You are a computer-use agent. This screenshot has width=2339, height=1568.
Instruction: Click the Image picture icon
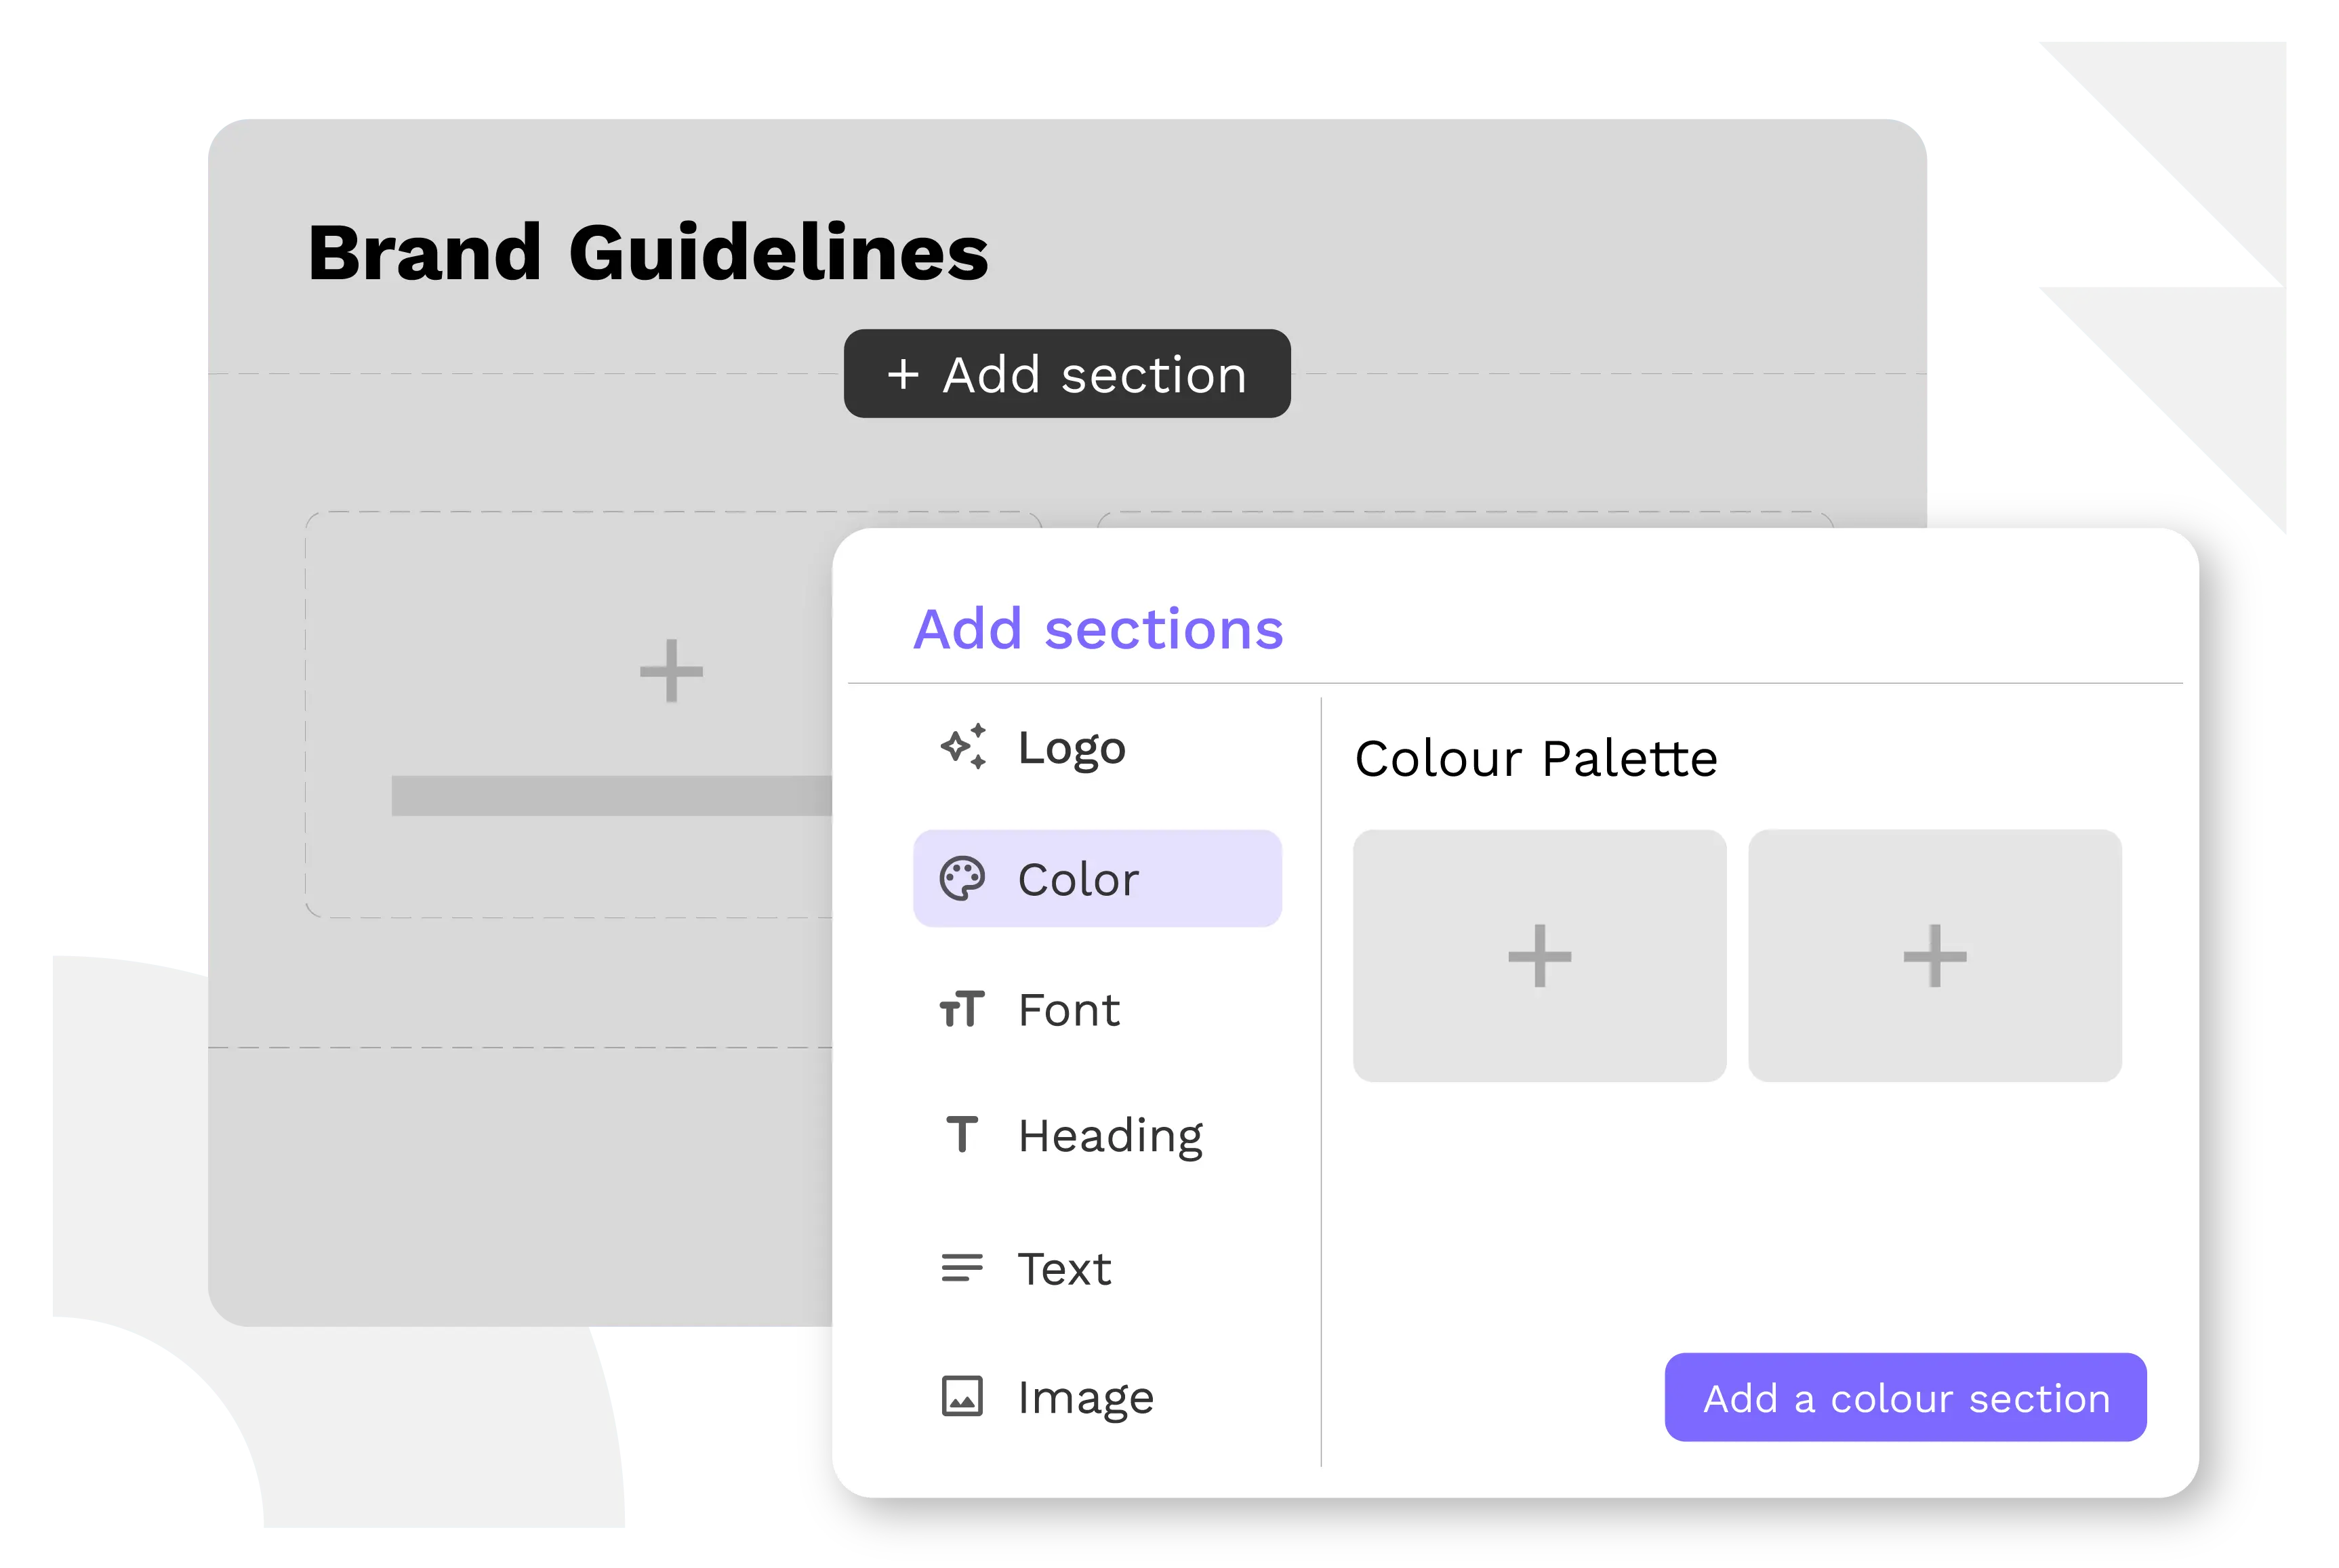(962, 1396)
